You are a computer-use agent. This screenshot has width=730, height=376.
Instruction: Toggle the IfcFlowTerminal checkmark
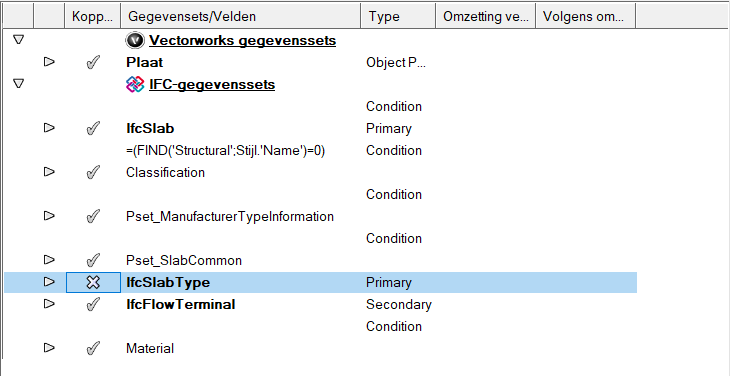93,304
